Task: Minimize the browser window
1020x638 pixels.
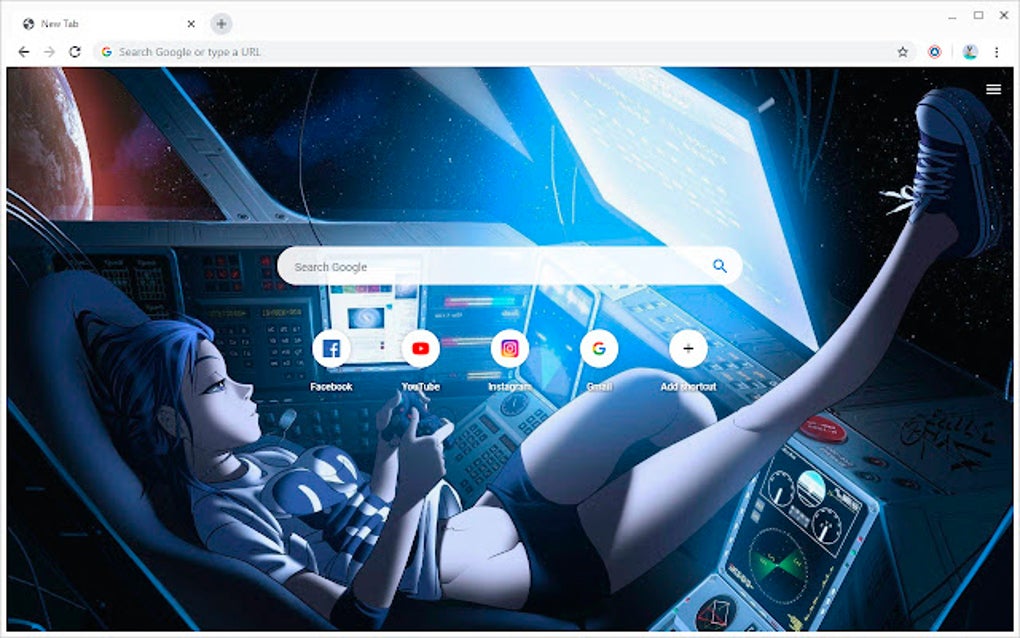Action: click(952, 16)
